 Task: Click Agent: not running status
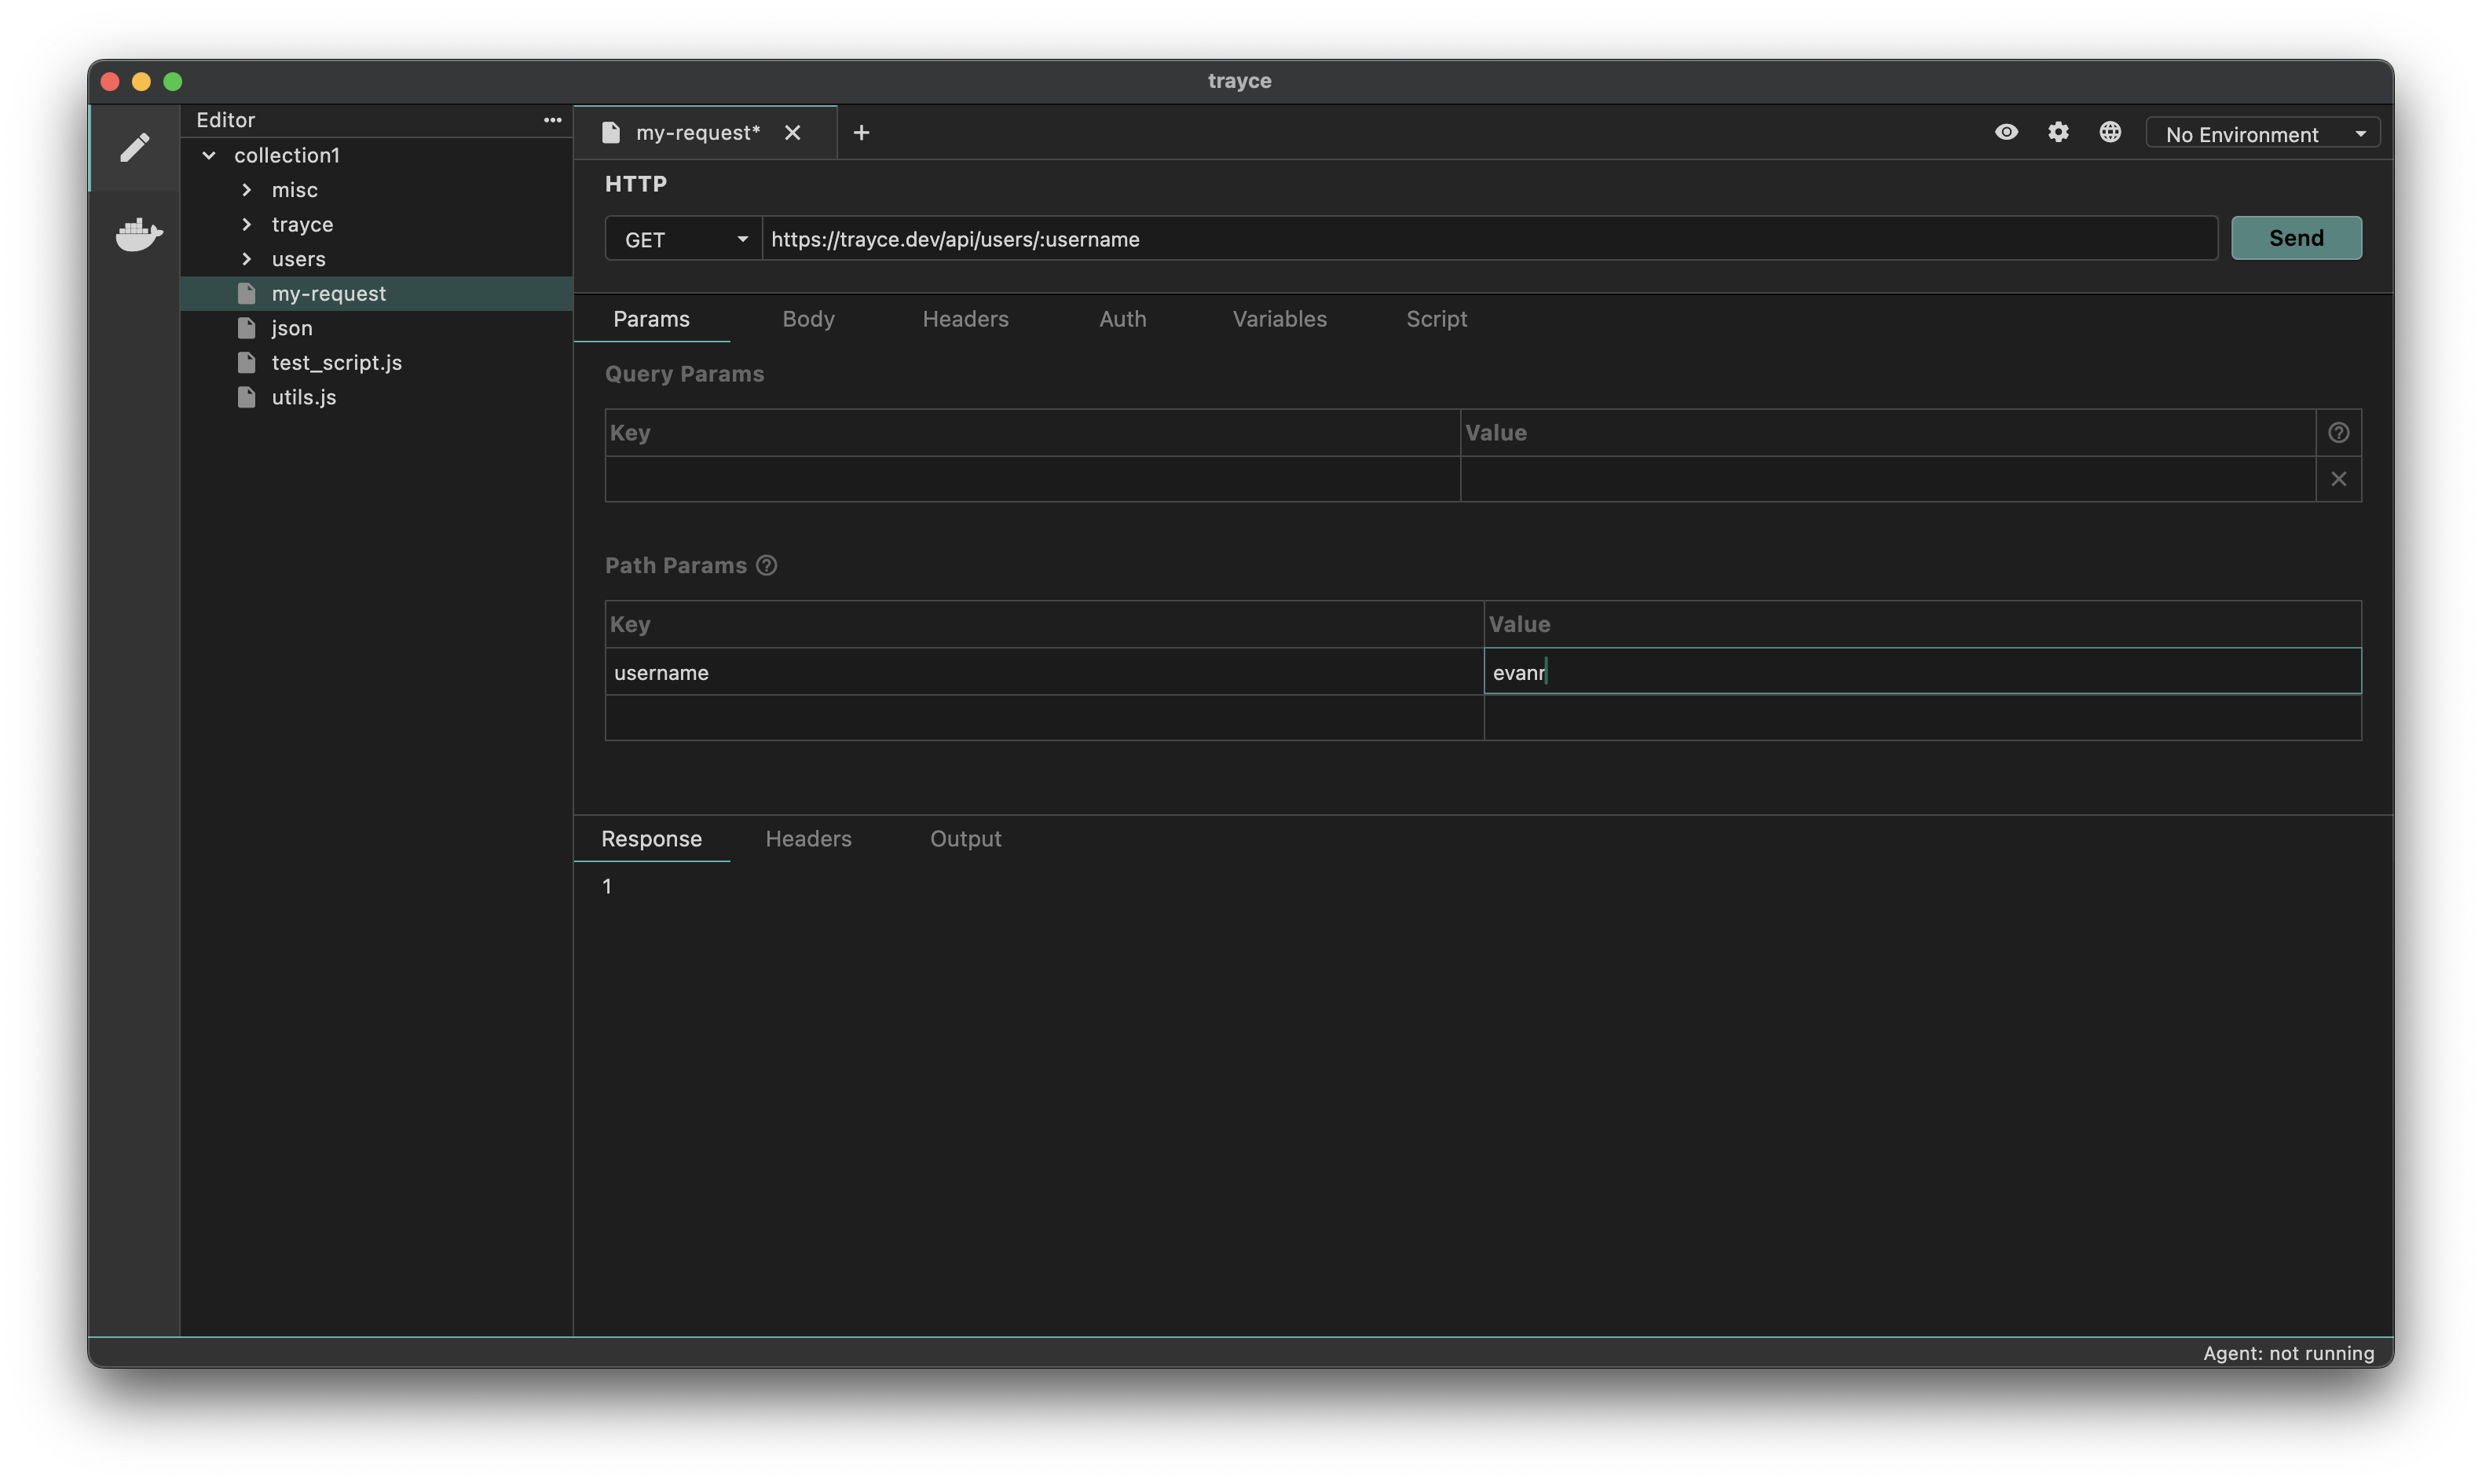coord(2288,1353)
